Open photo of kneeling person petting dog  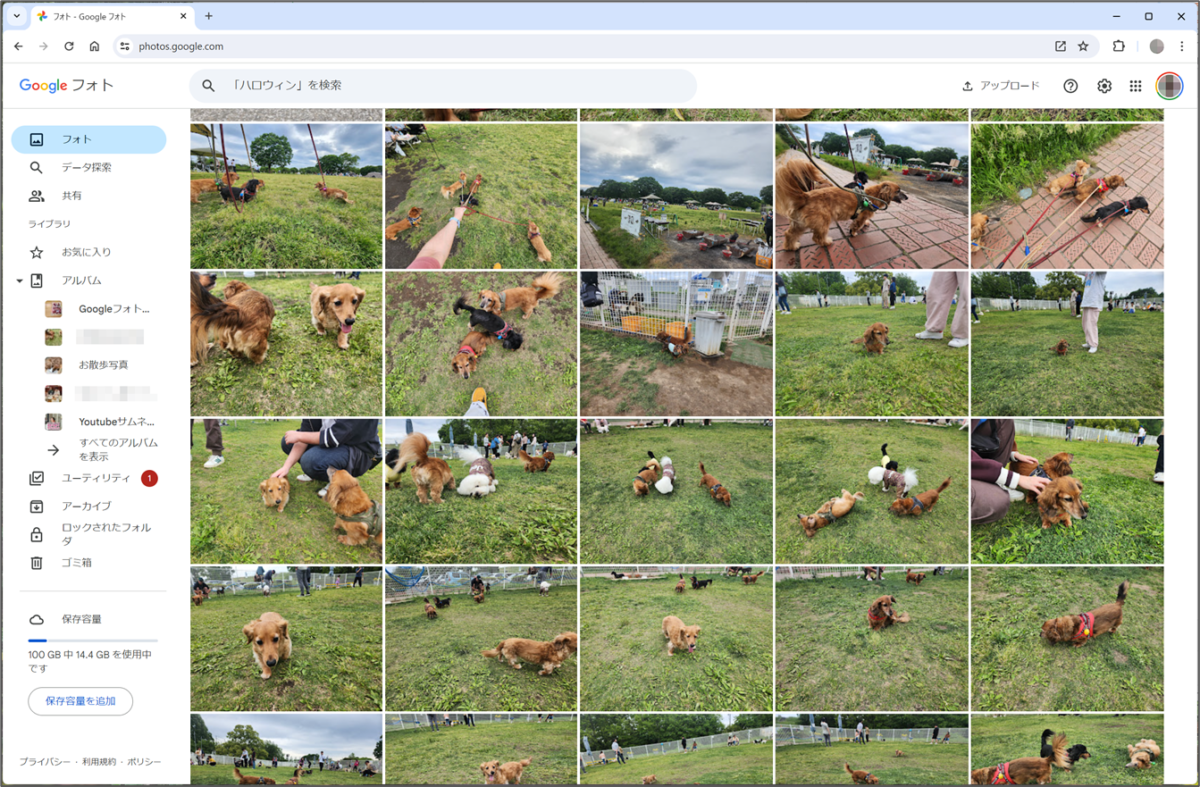(286, 491)
